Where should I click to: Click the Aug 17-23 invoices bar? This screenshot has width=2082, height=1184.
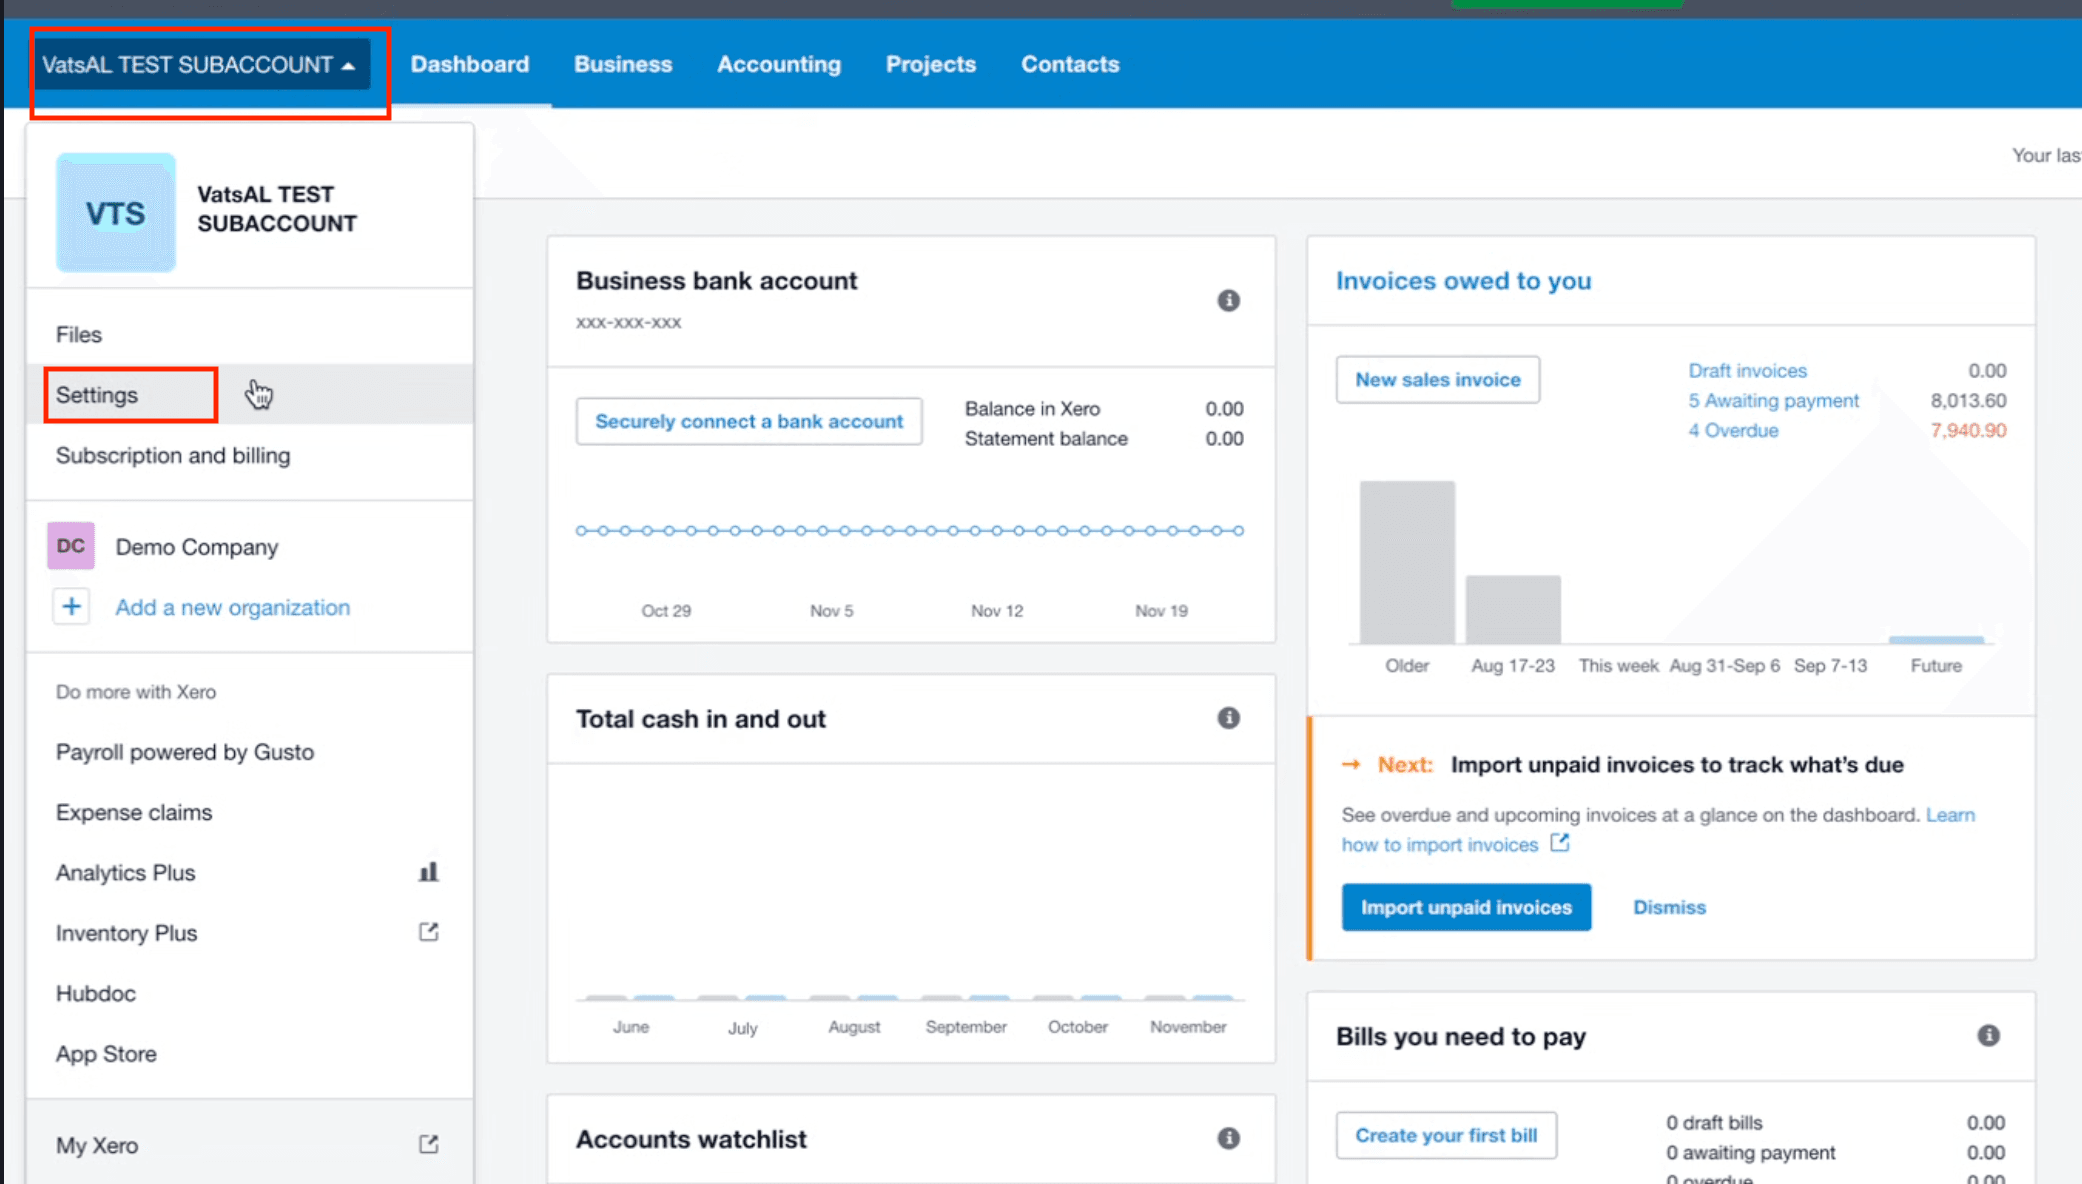point(1513,609)
